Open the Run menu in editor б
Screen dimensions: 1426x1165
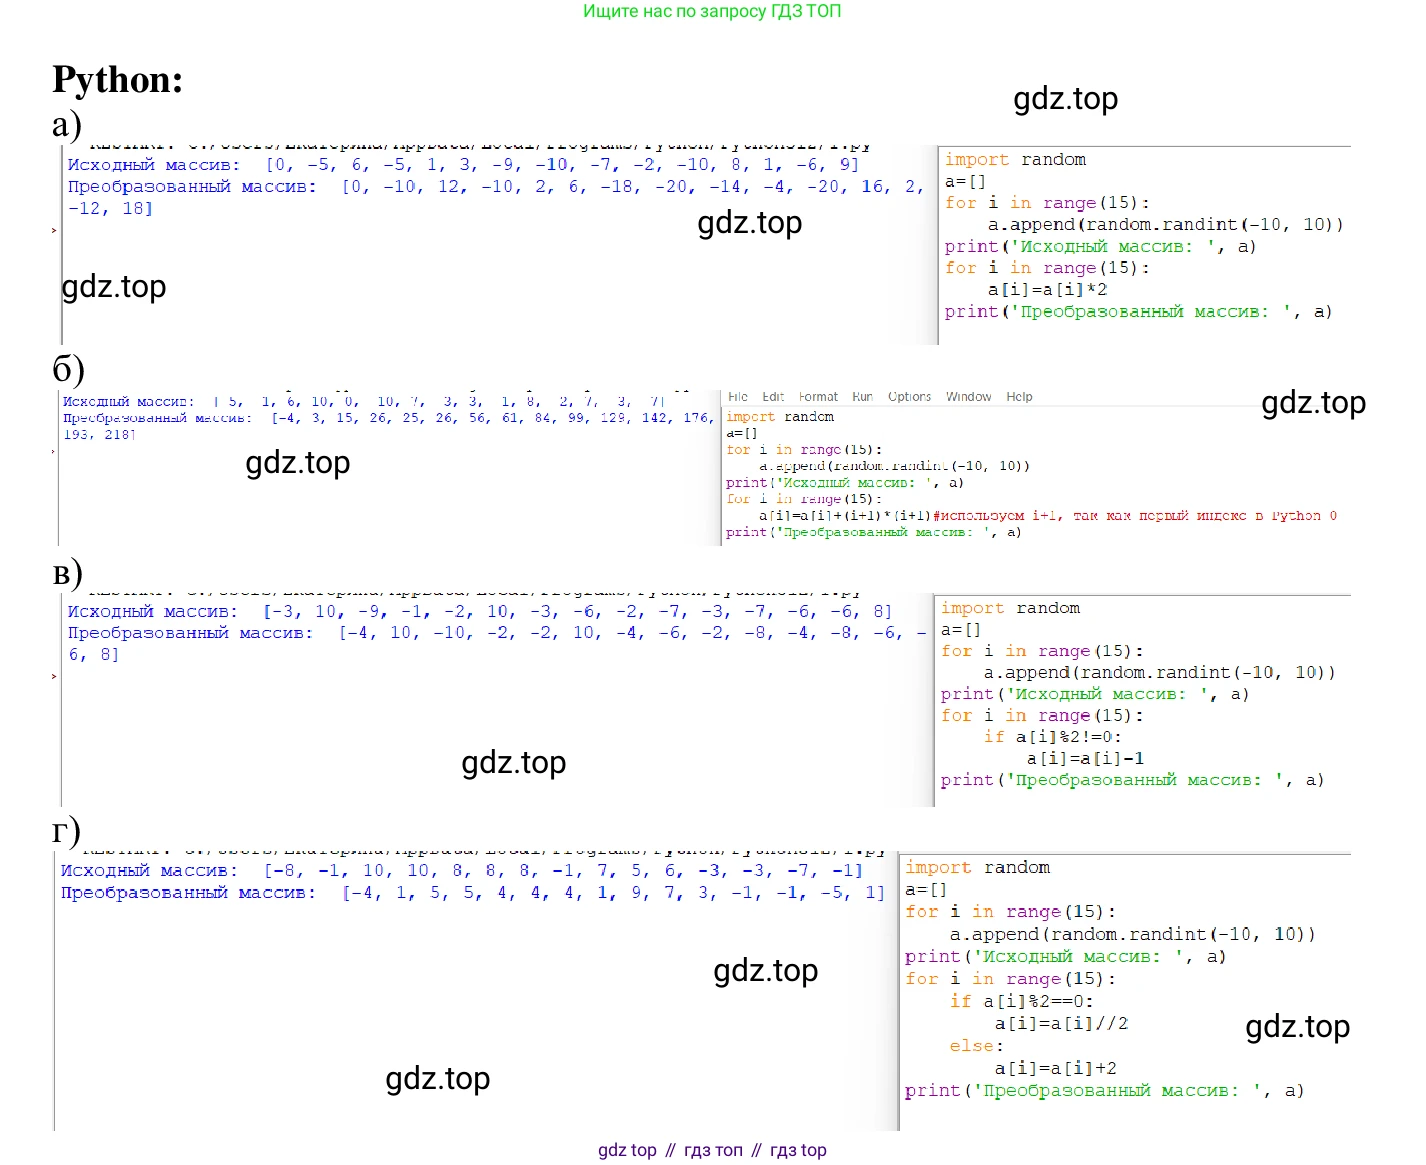click(x=862, y=397)
